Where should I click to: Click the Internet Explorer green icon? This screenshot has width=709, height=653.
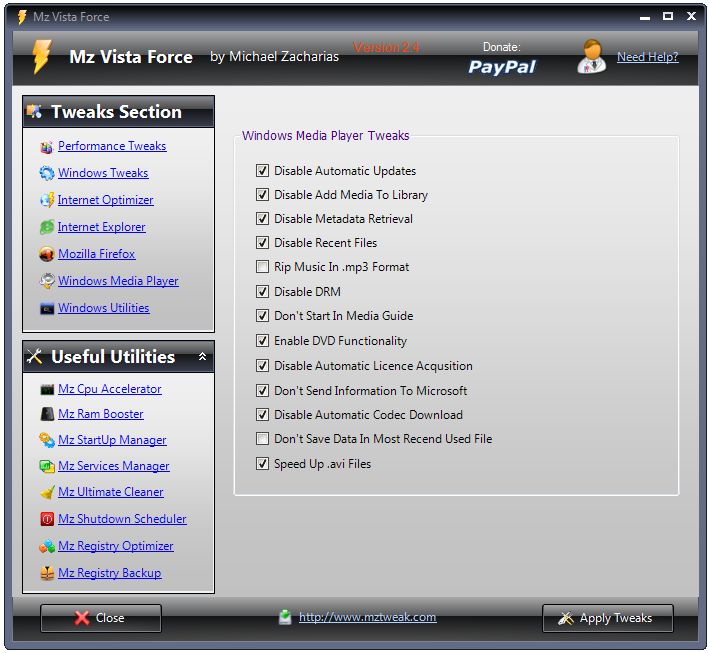tap(47, 227)
